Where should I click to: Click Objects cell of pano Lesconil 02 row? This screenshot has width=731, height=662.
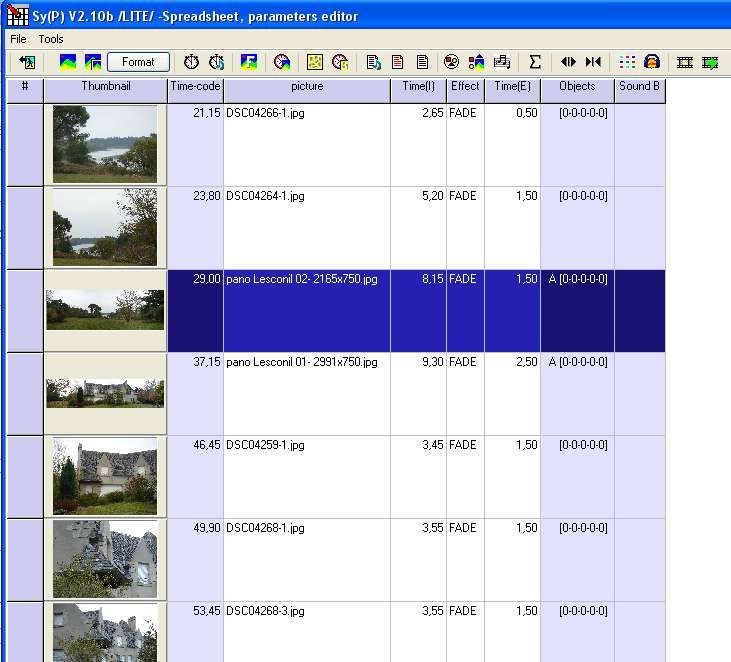coord(577,311)
